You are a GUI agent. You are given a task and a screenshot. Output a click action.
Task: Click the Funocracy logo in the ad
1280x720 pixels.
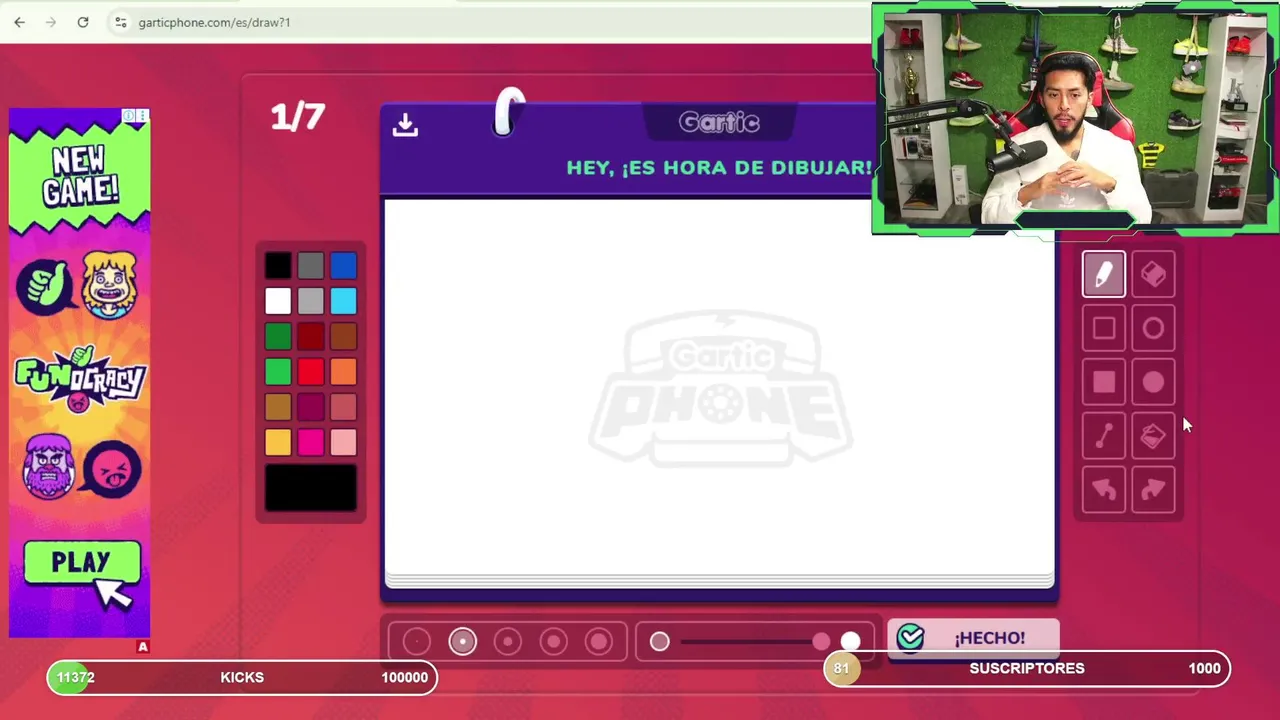coord(80,380)
